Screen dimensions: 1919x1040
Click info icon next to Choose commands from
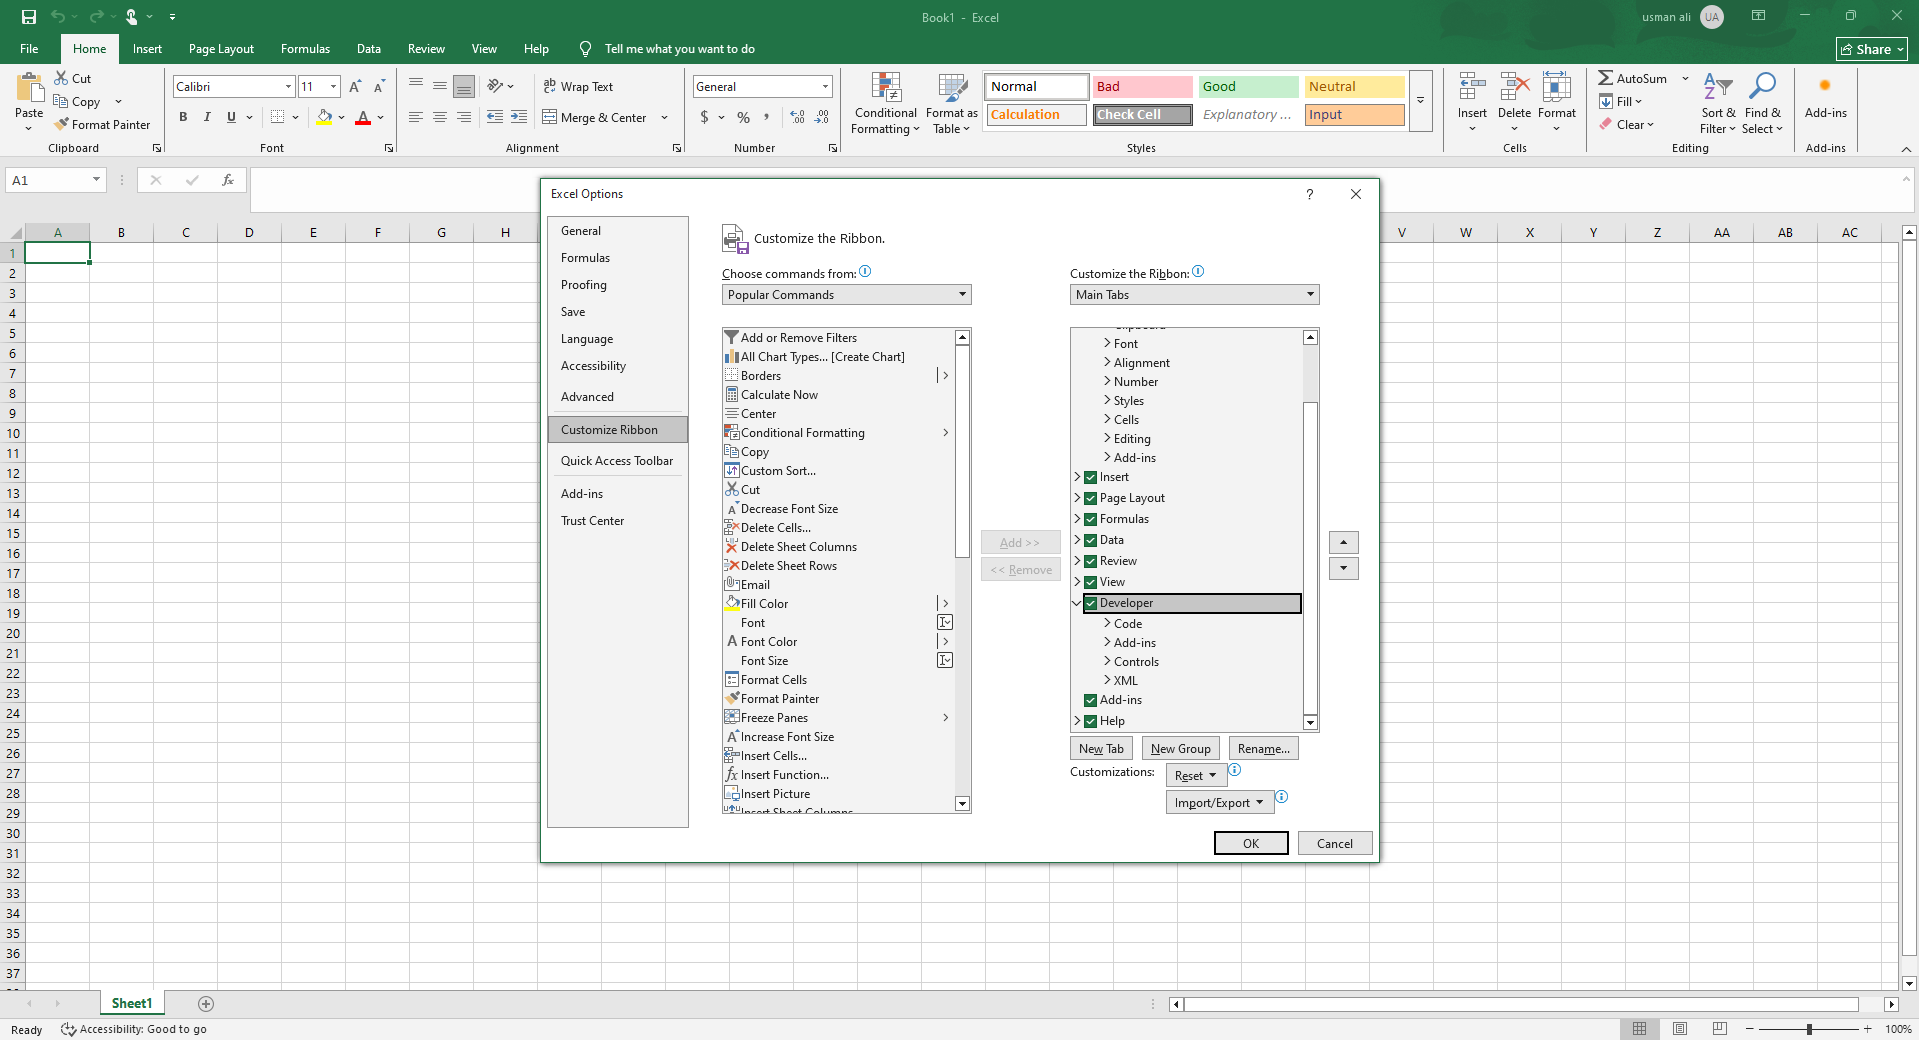tap(865, 272)
